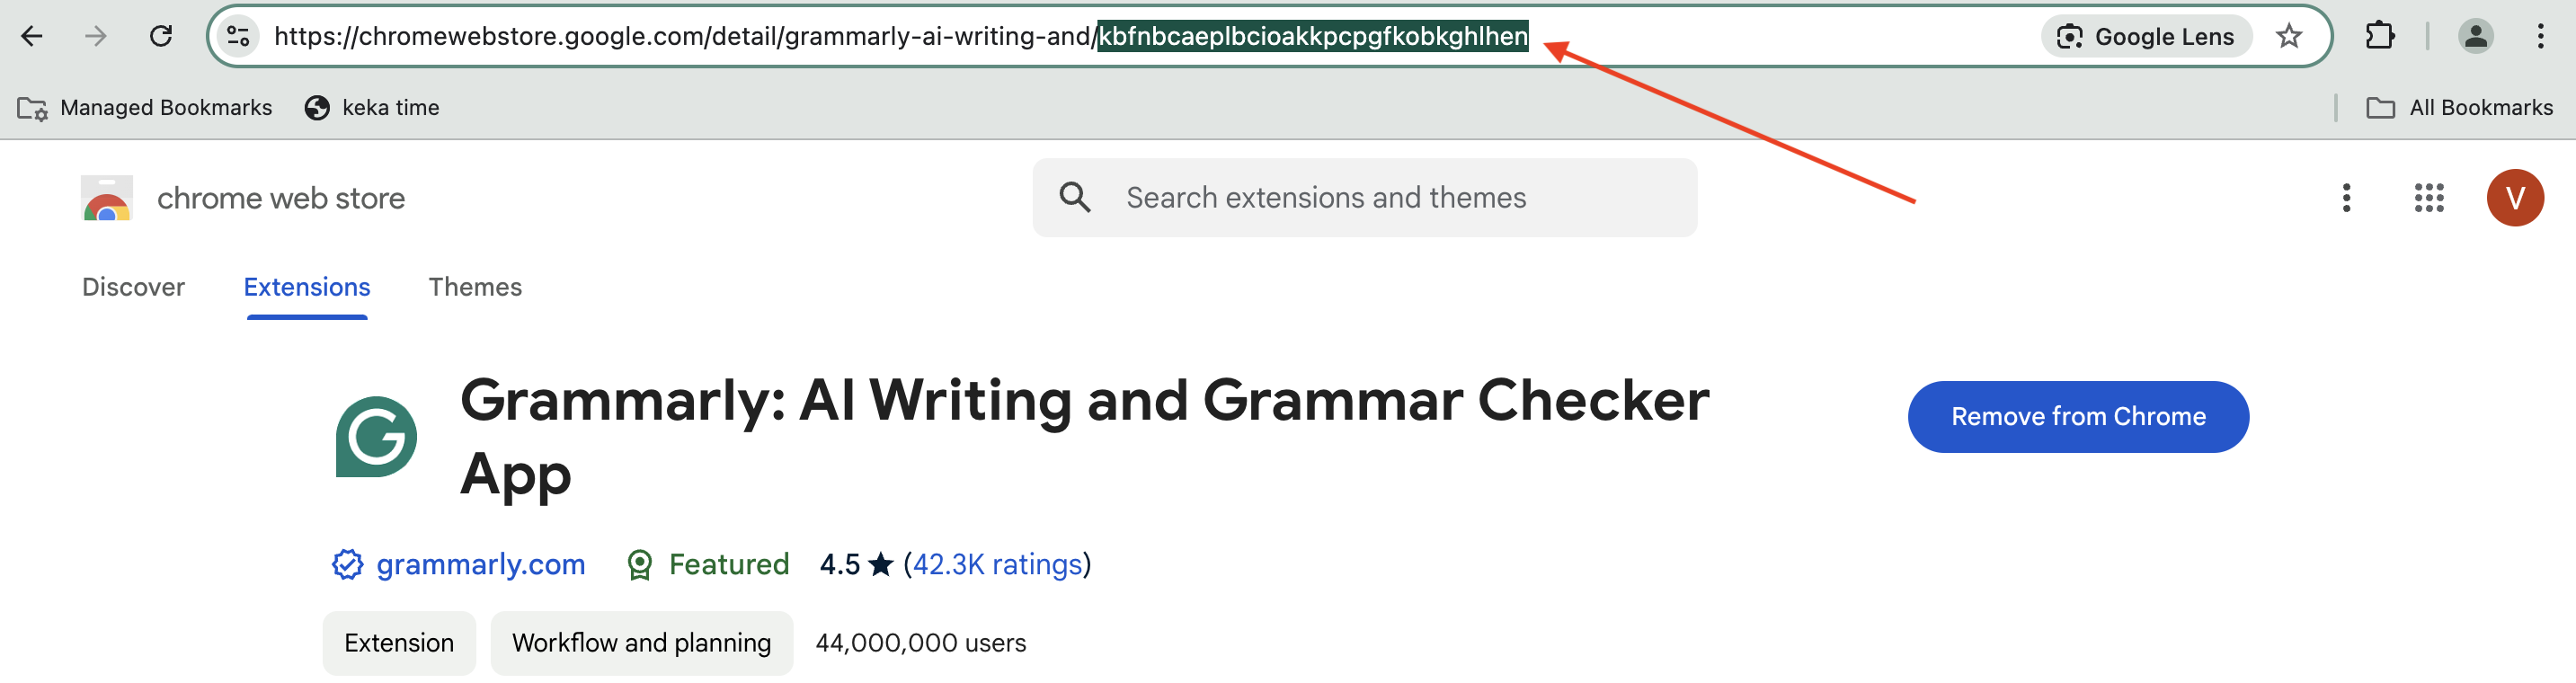Open the Extensions puzzle-piece menu
This screenshot has height=683, width=2576.
point(2380,37)
